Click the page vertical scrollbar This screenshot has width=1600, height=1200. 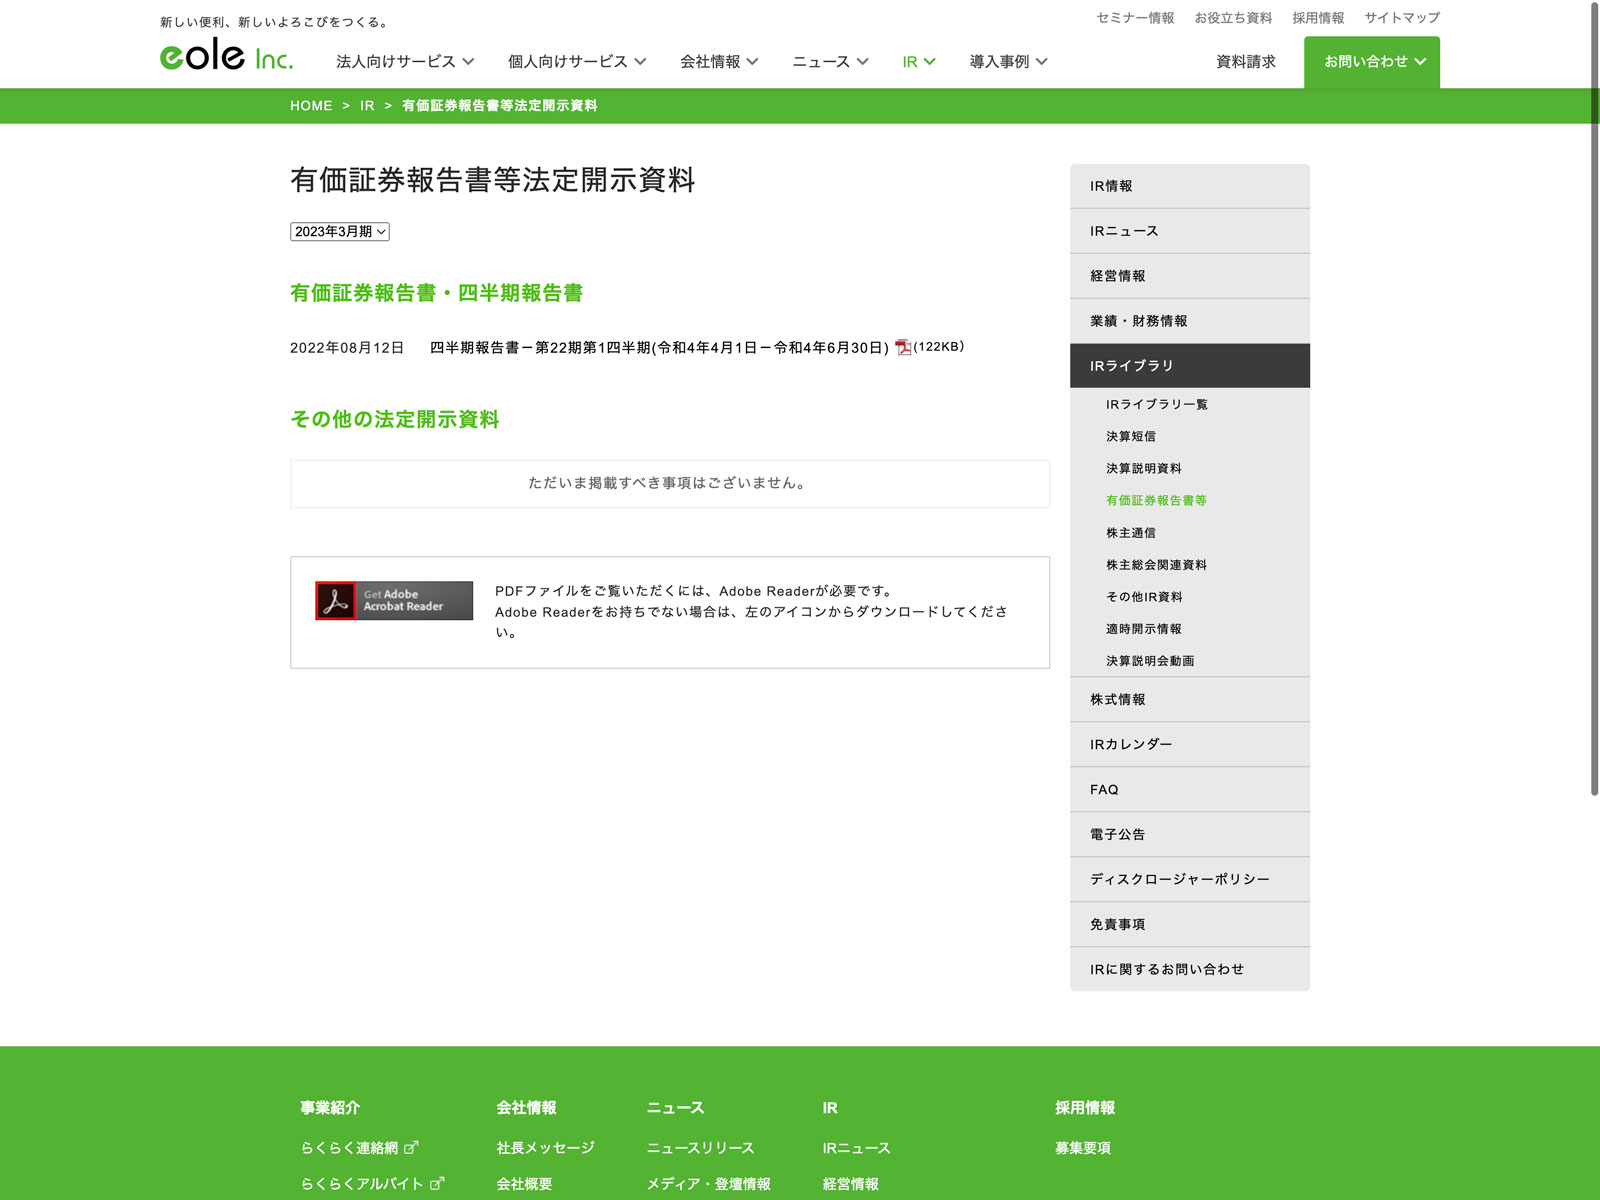[1594, 400]
